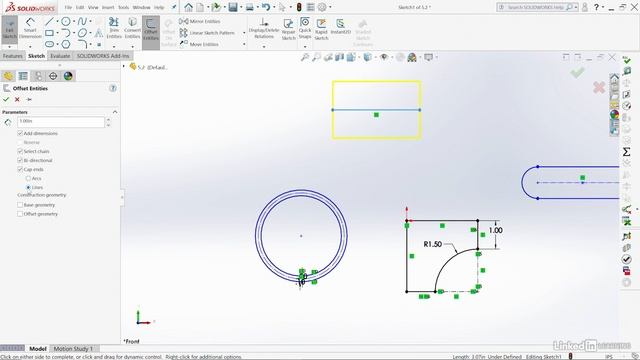
Task: Select the Sketch Fillet tool
Action: 82,44
